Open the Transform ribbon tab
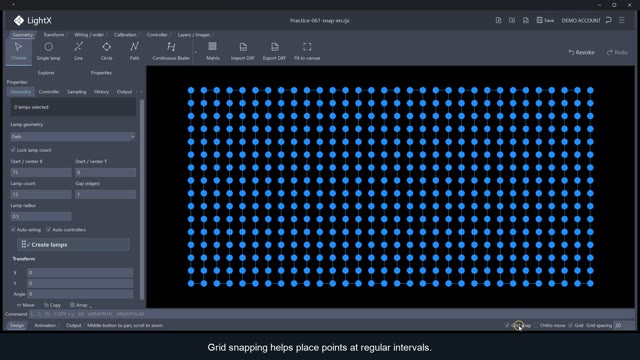 click(53, 35)
